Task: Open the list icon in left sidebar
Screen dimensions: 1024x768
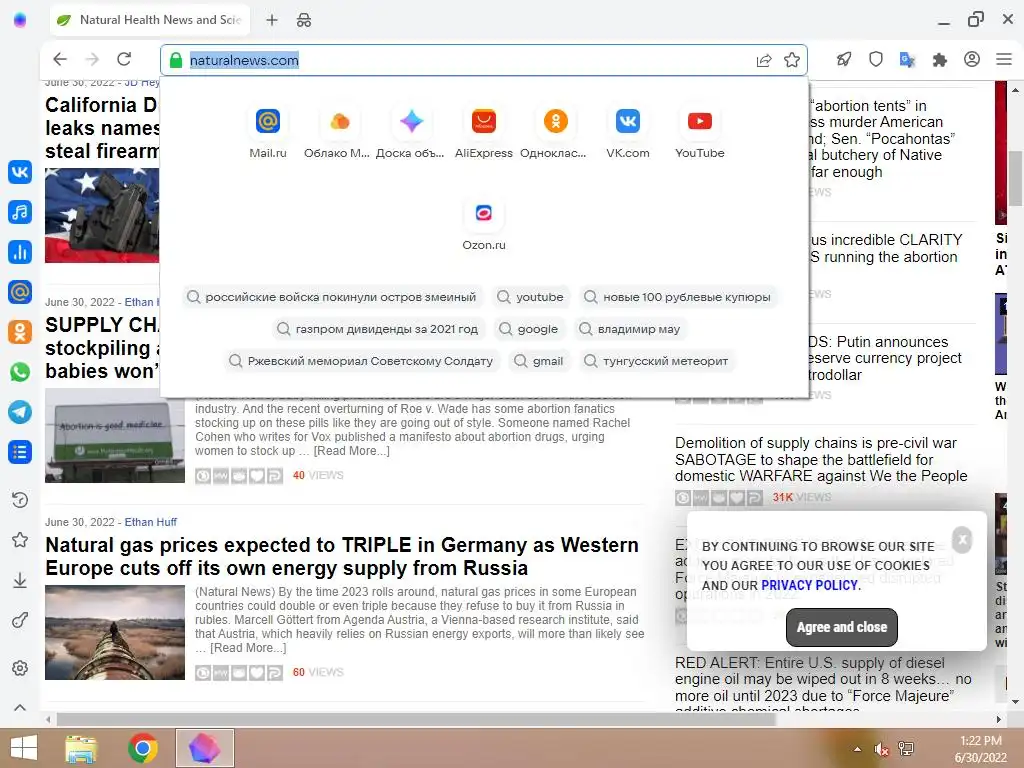Action: pos(20,452)
